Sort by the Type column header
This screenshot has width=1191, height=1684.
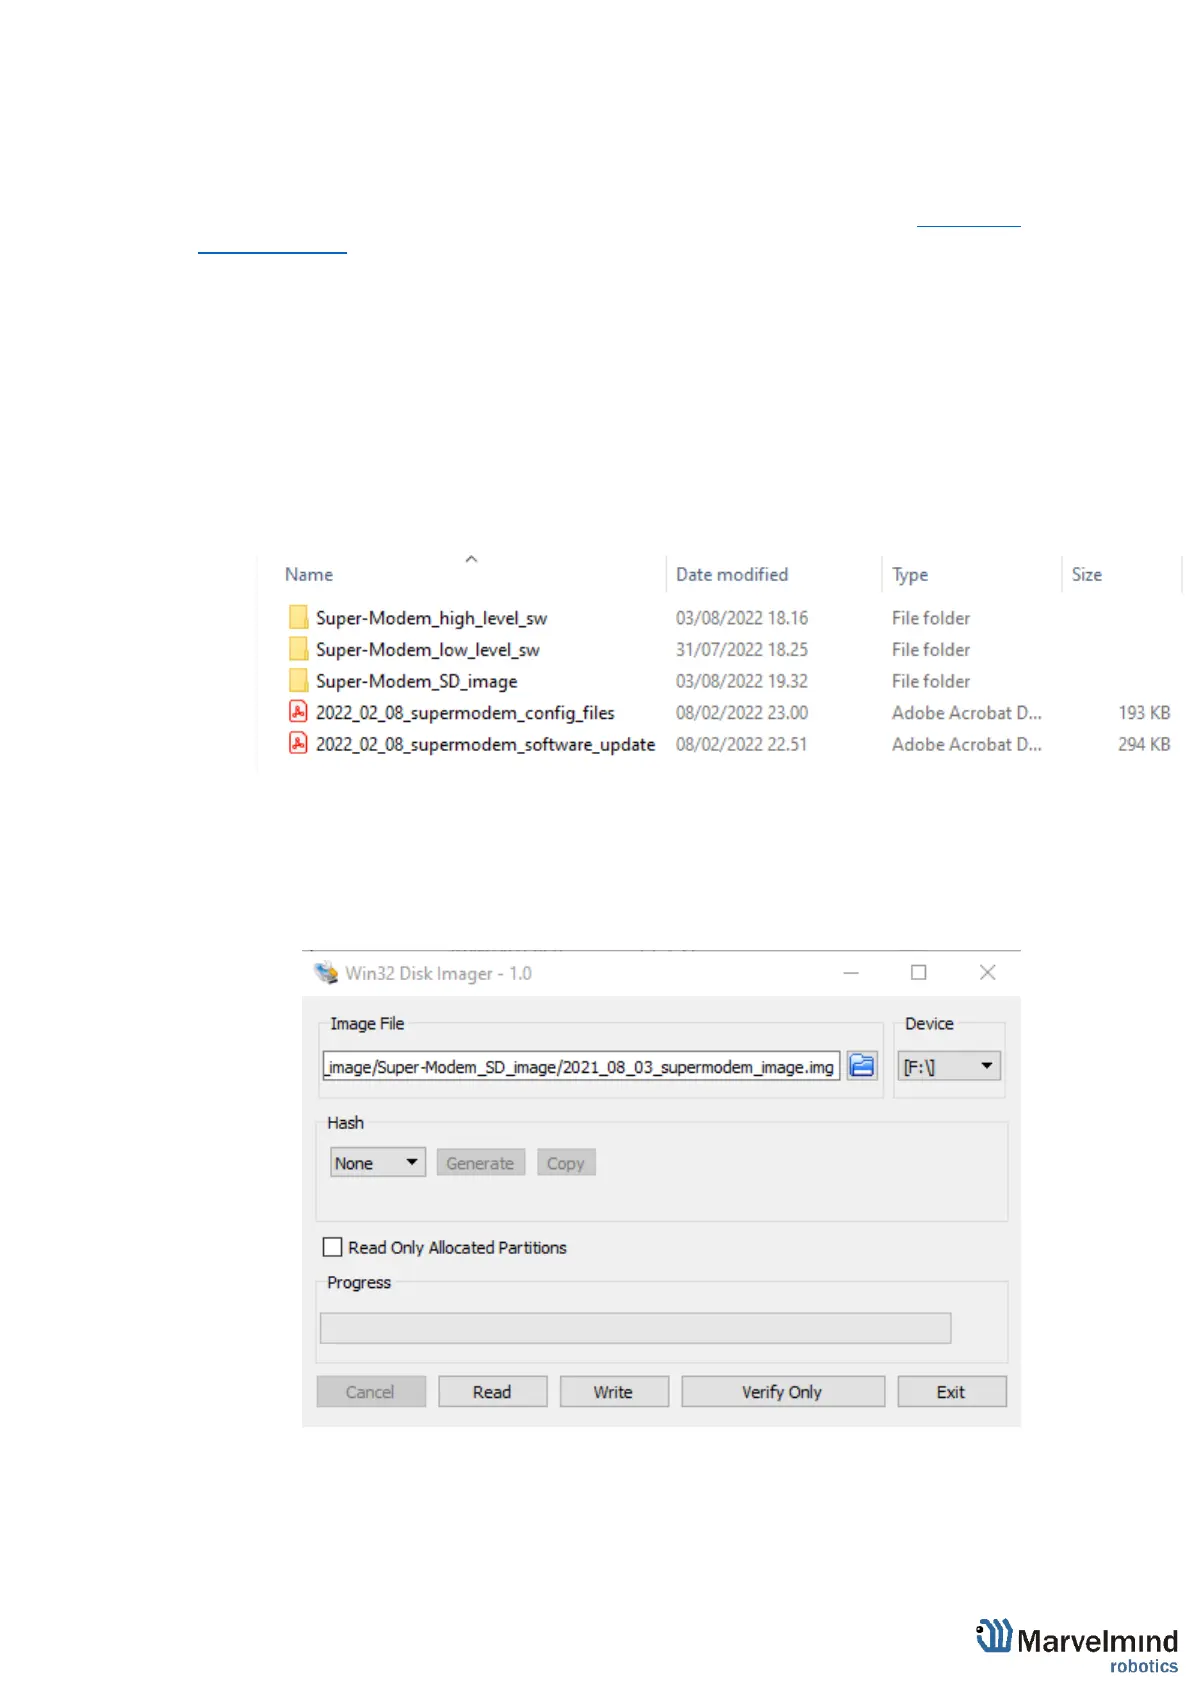910,574
